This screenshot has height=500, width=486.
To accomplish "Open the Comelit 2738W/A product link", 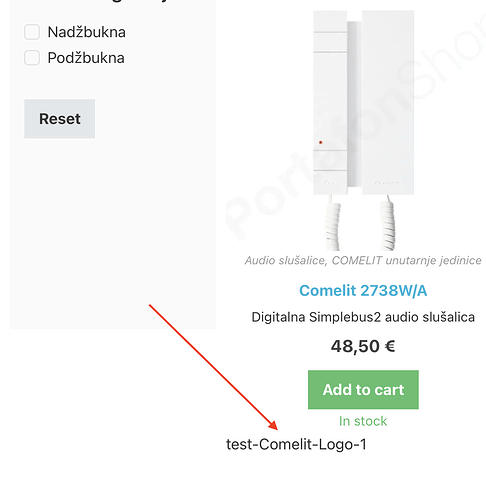I will [363, 291].
